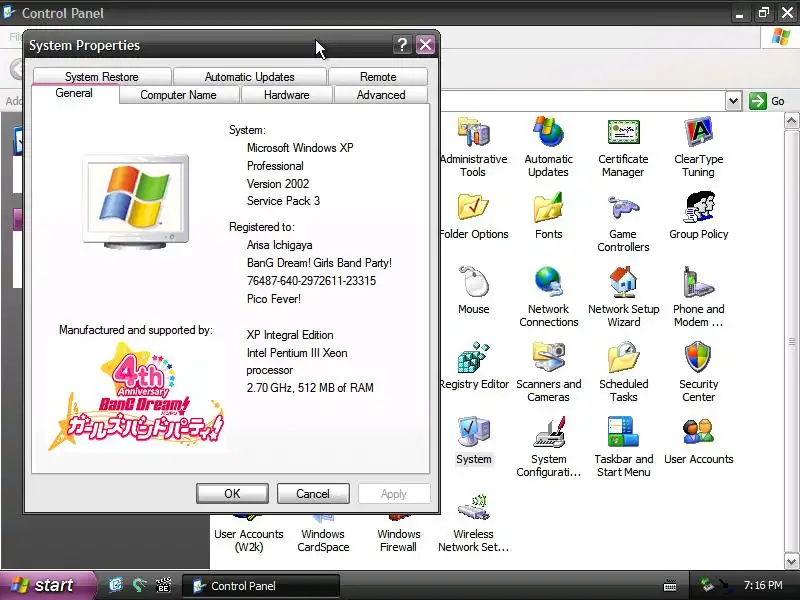Click the clapperboard quick launch icon
This screenshot has height=600, width=800.
pyautogui.click(x=163, y=585)
